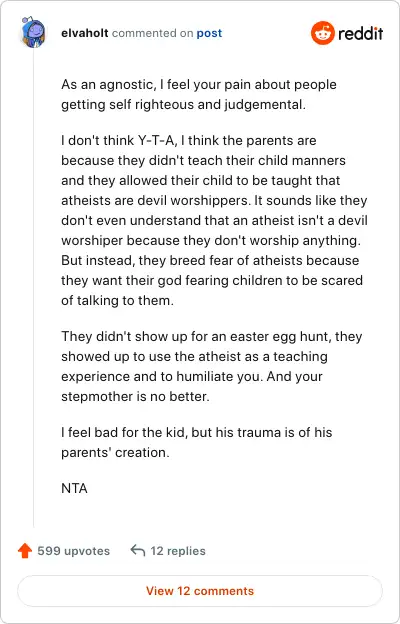
Task: Click the "599 upvotes" count
Action: [74, 551]
